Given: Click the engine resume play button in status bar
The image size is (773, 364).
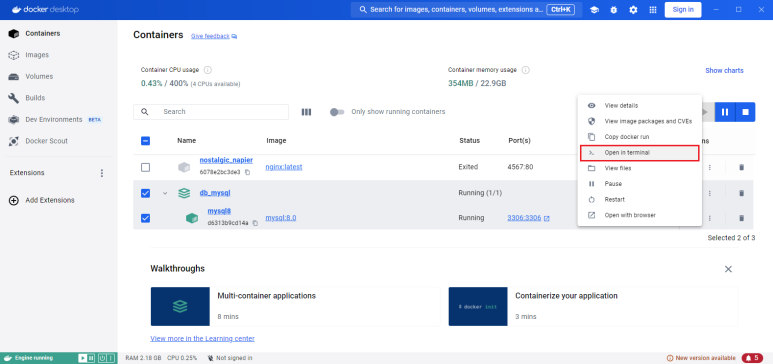Looking at the screenshot, I should (83, 358).
